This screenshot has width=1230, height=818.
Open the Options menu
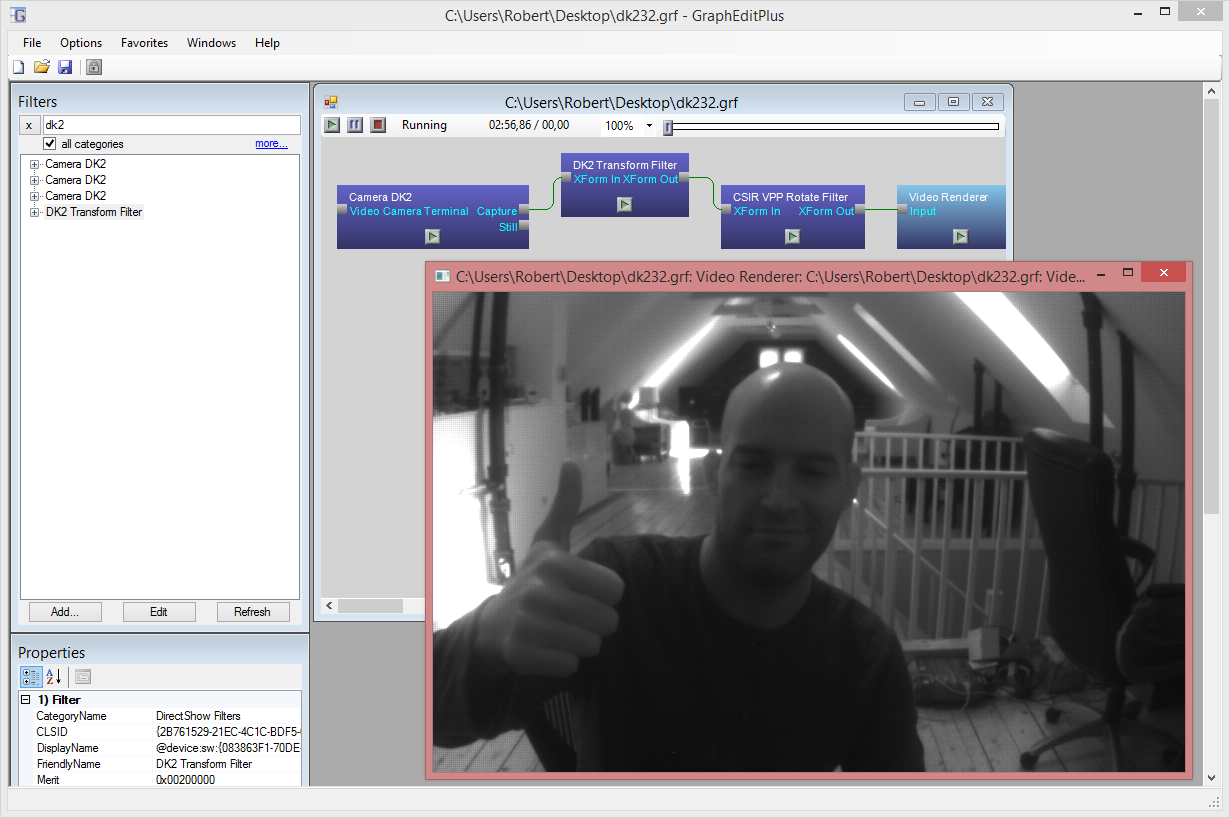tap(81, 43)
